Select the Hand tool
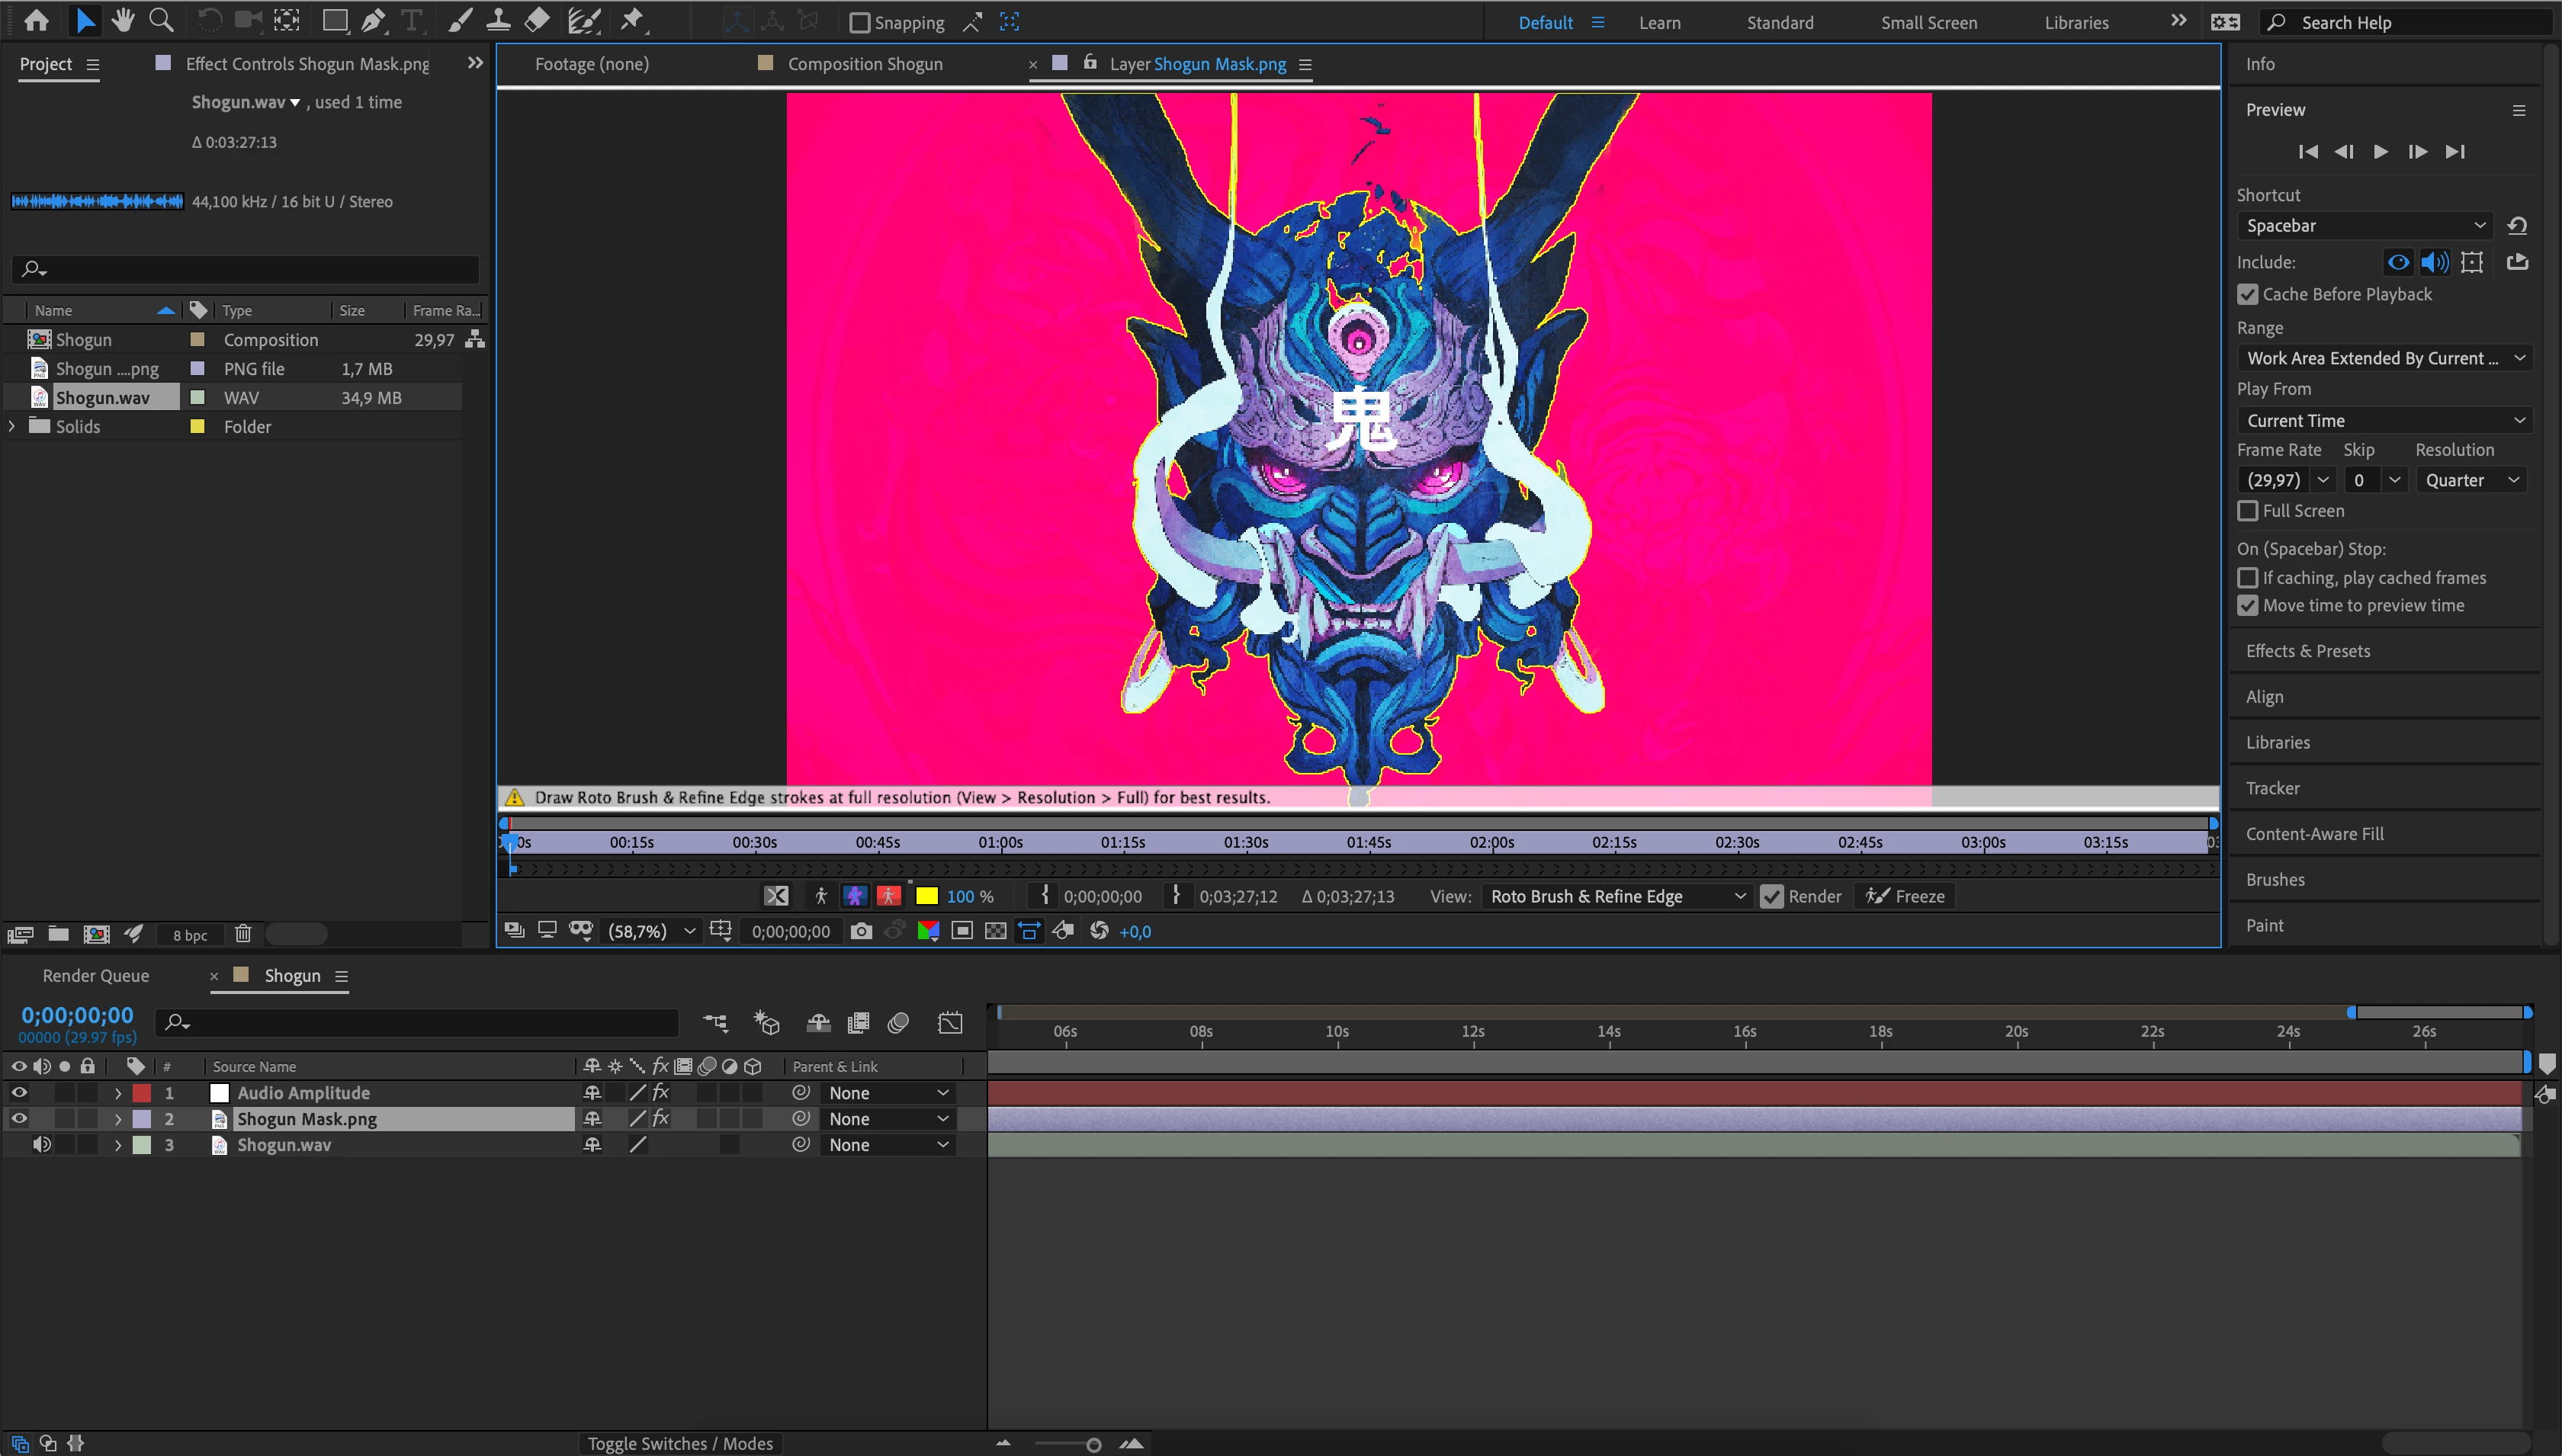2562x1456 pixels. coord(123,21)
